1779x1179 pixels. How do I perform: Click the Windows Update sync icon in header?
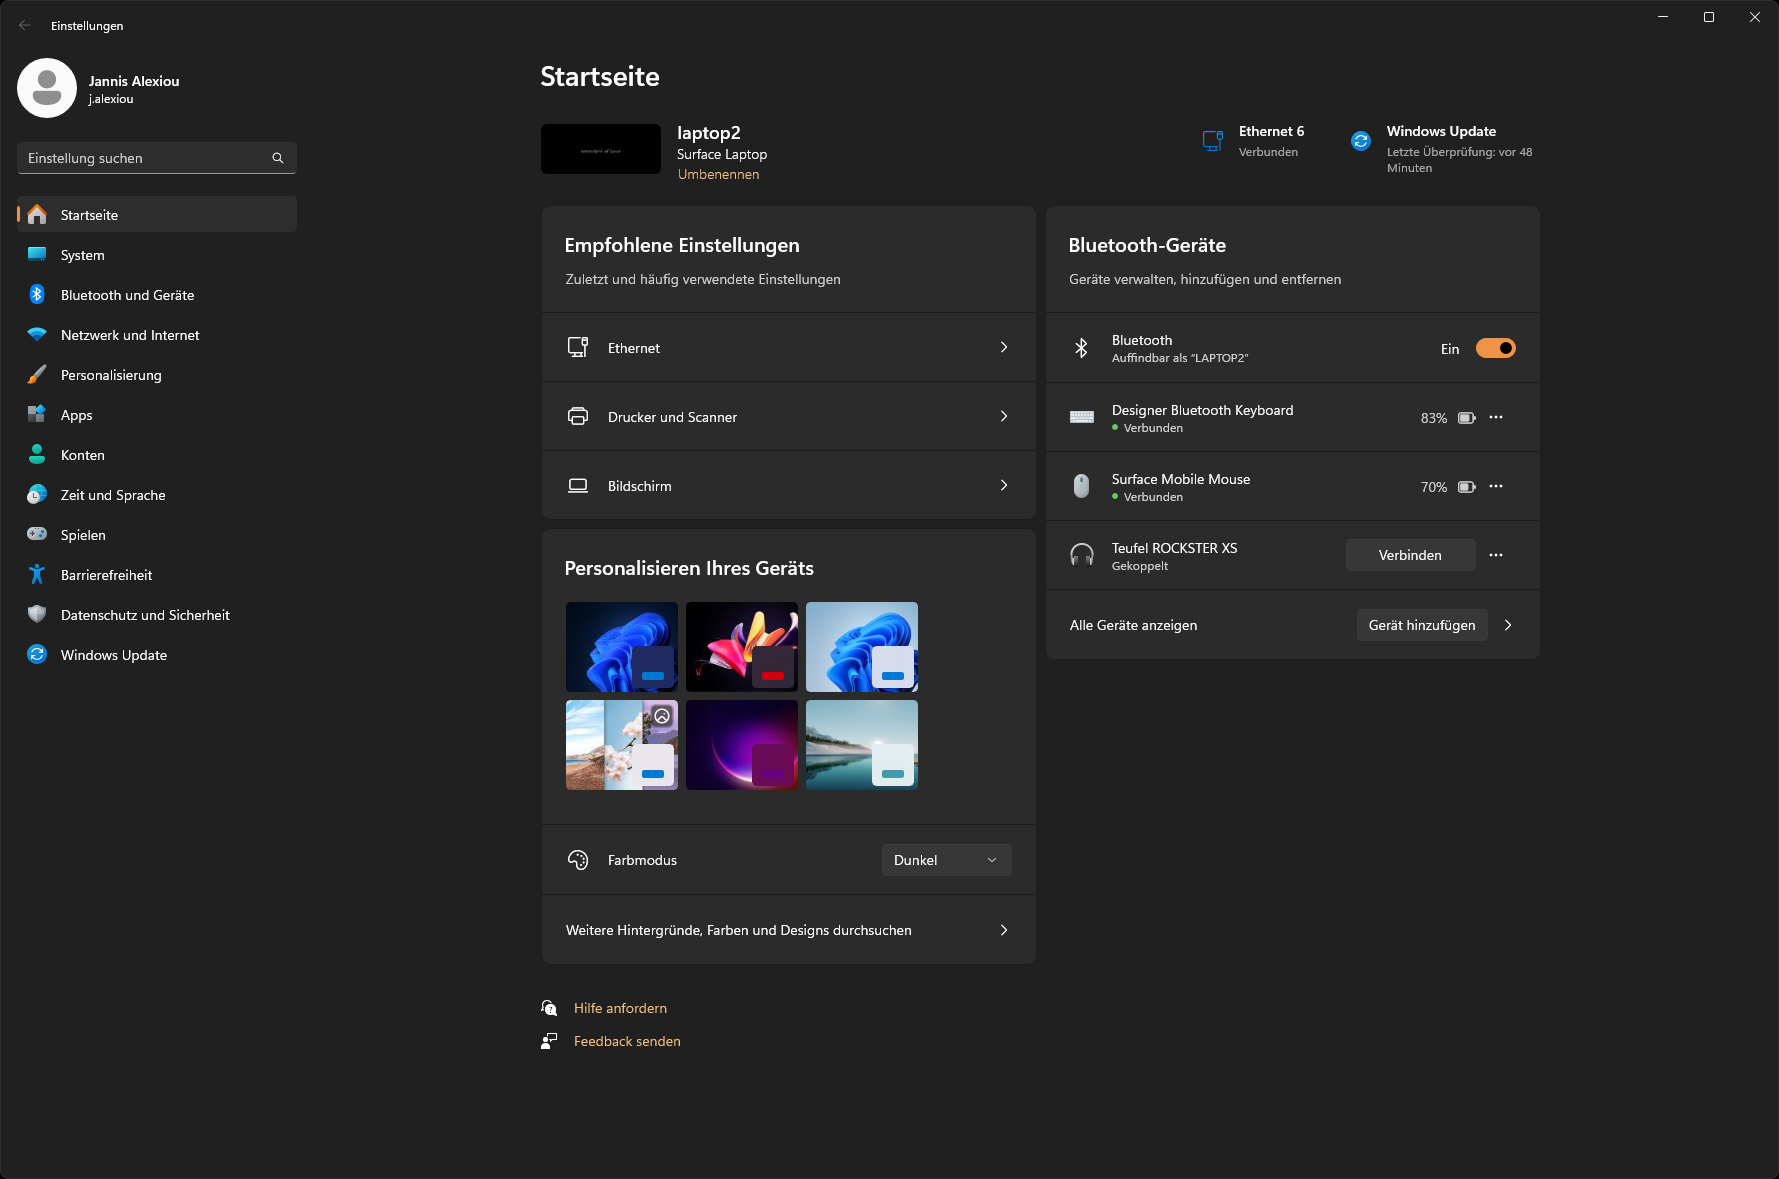point(1361,141)
